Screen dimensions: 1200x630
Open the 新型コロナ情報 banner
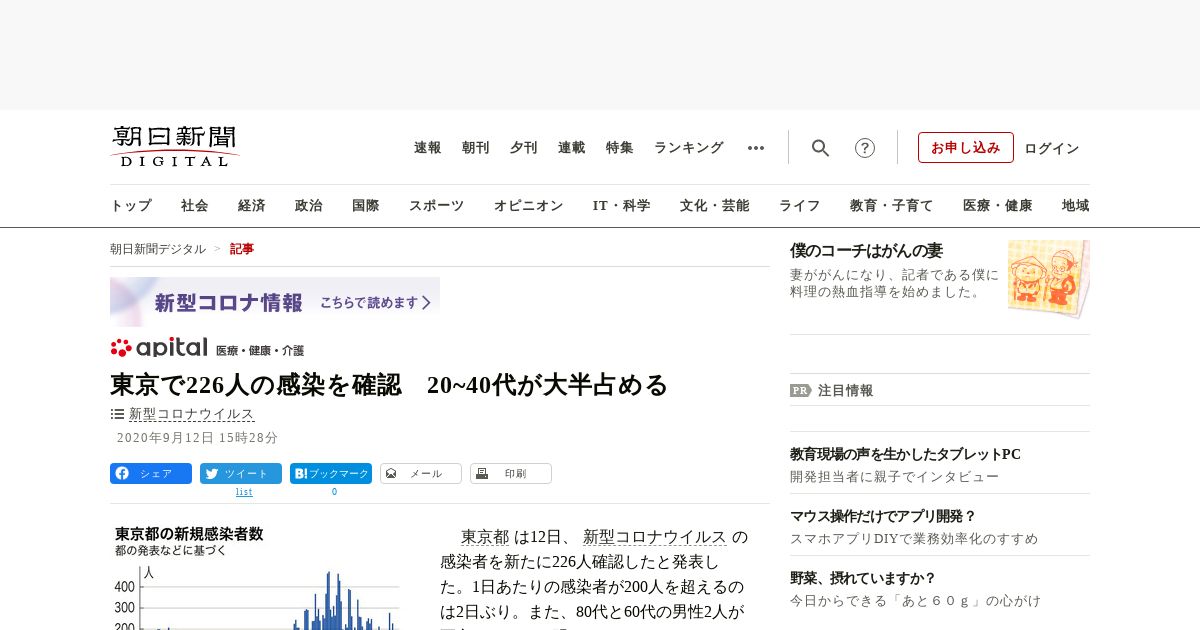[x=275, y=302]
